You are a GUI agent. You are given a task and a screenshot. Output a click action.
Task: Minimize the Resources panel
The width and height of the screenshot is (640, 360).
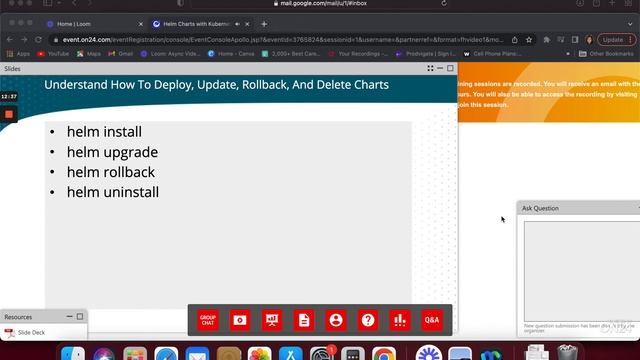[69, 316]
